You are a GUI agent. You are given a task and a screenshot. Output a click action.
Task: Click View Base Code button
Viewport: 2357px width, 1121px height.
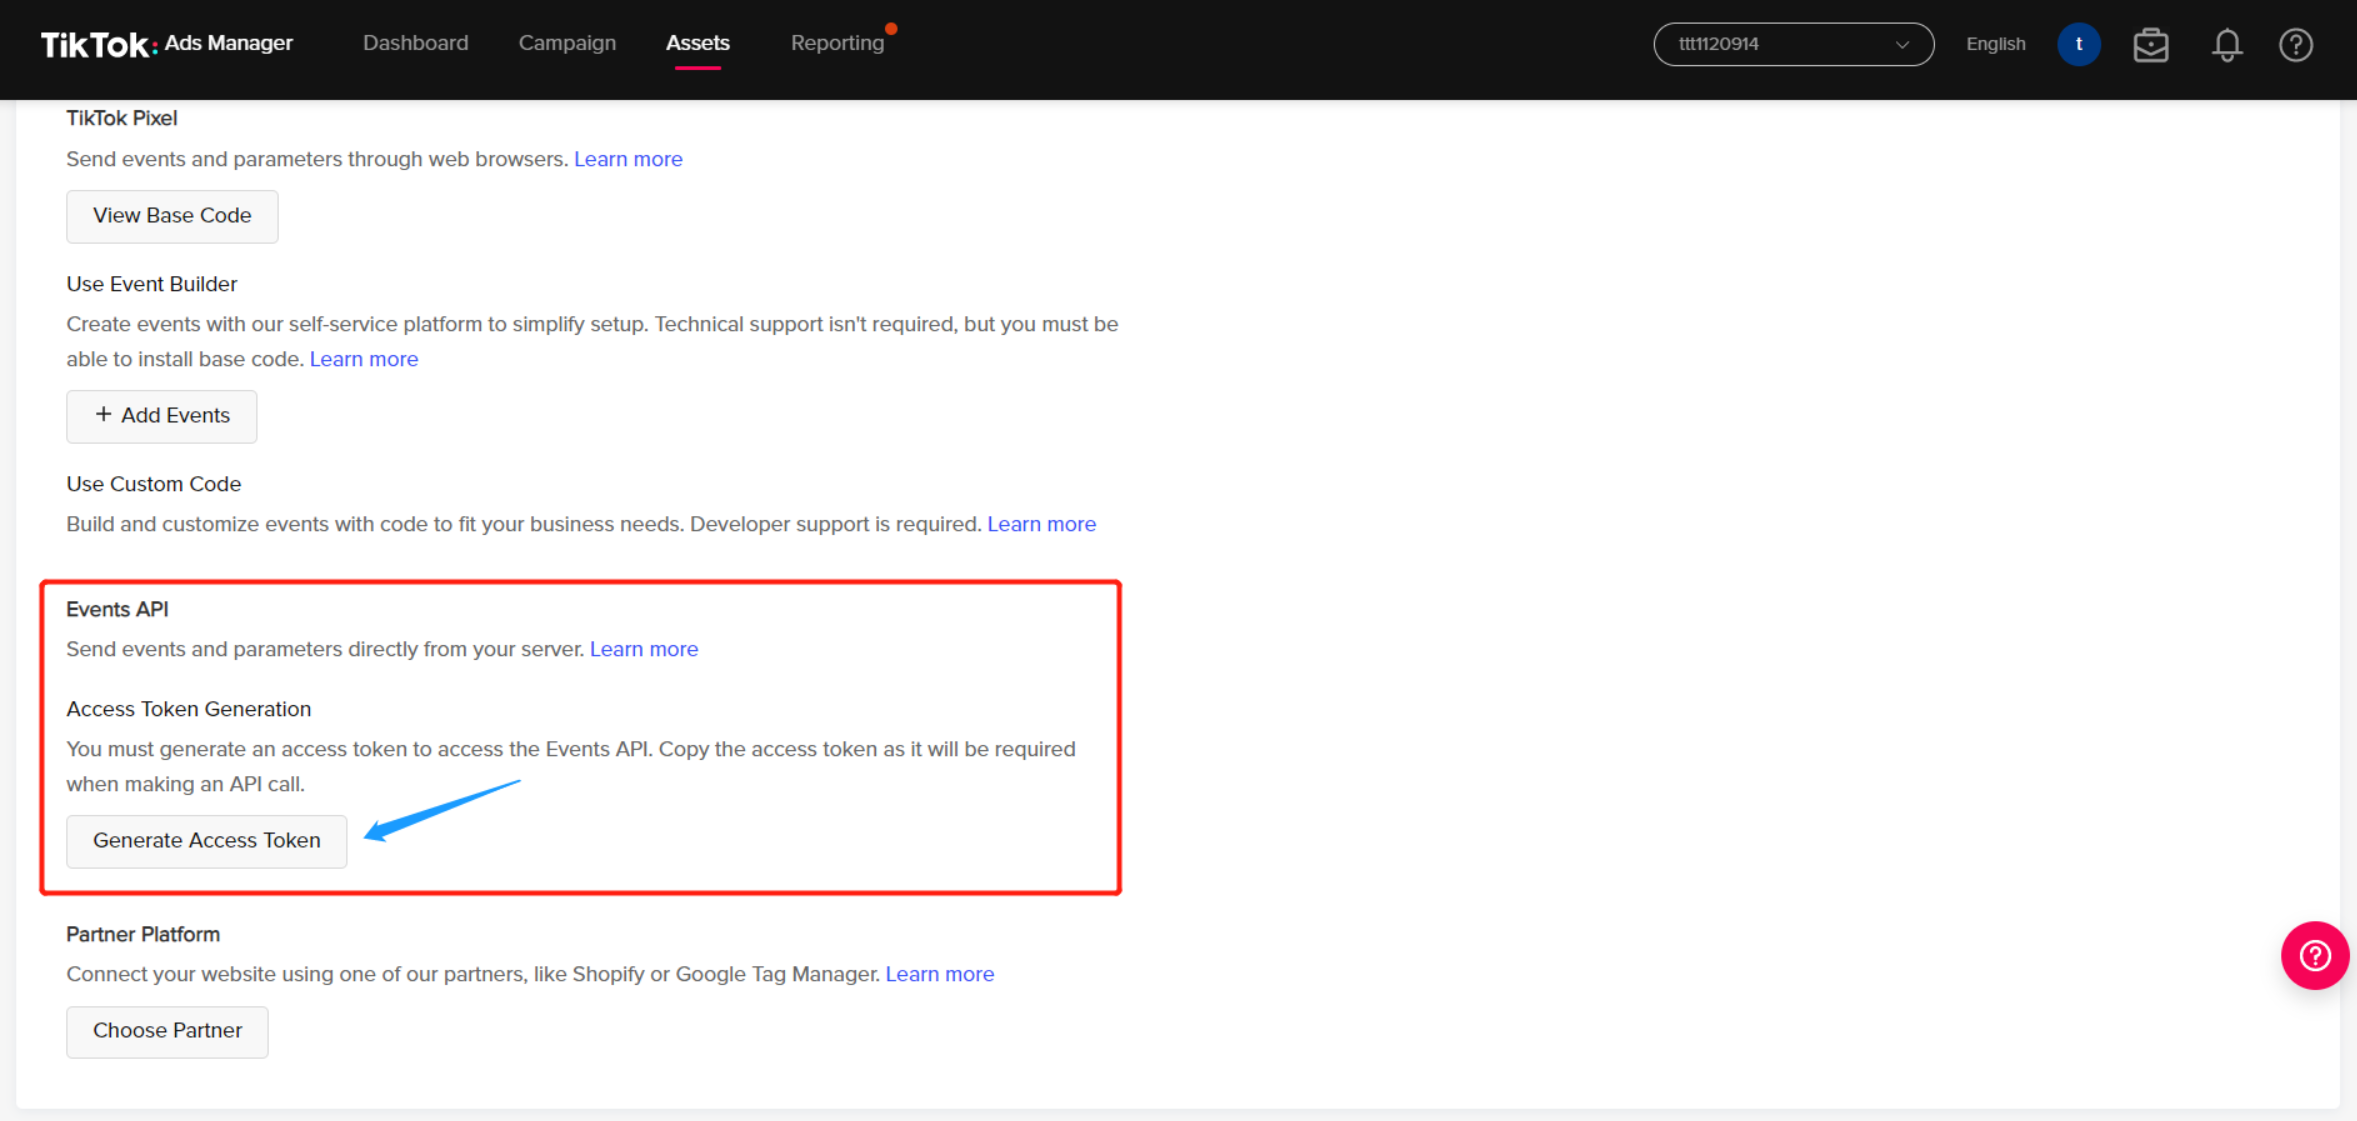pyautogui.click(x=172, y=216)
